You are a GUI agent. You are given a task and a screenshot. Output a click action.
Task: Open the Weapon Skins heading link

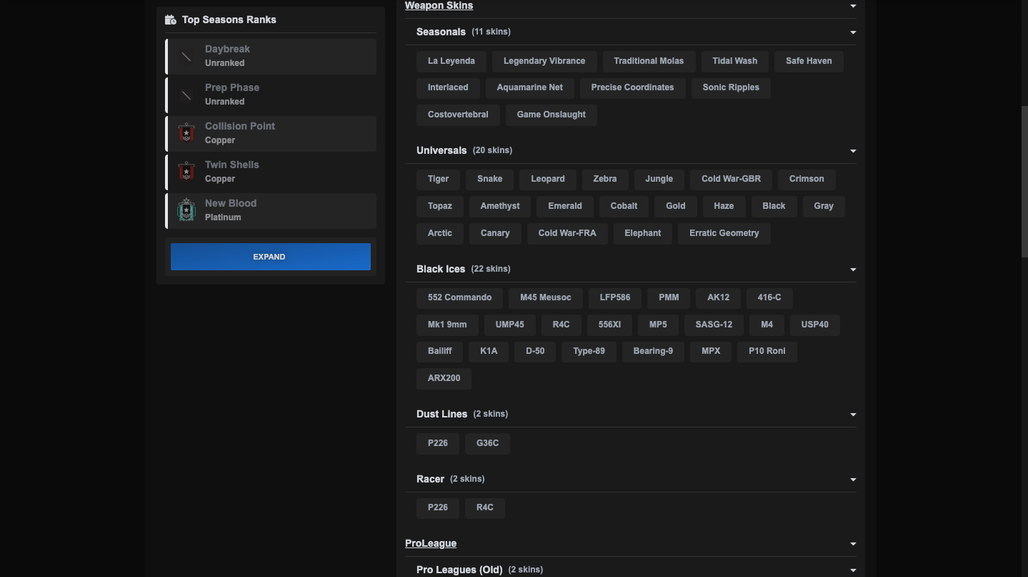click(439, 6)
